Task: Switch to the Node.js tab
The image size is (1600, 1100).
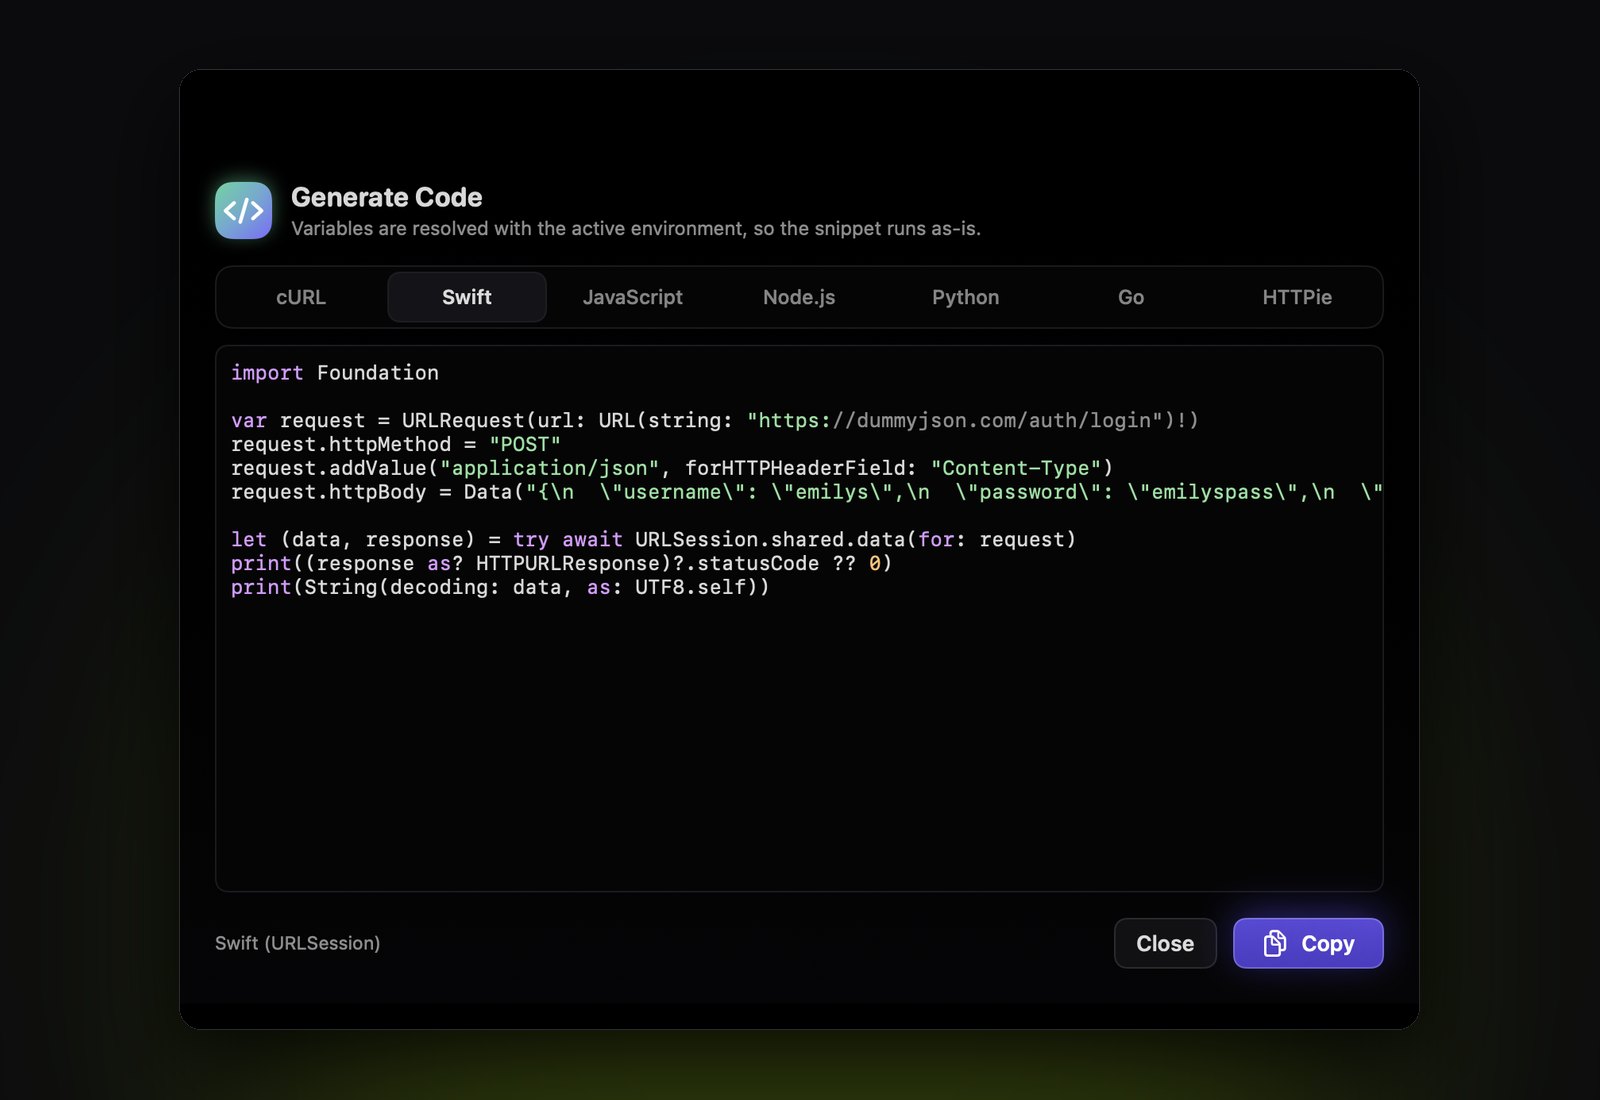Action: [799, 297]
